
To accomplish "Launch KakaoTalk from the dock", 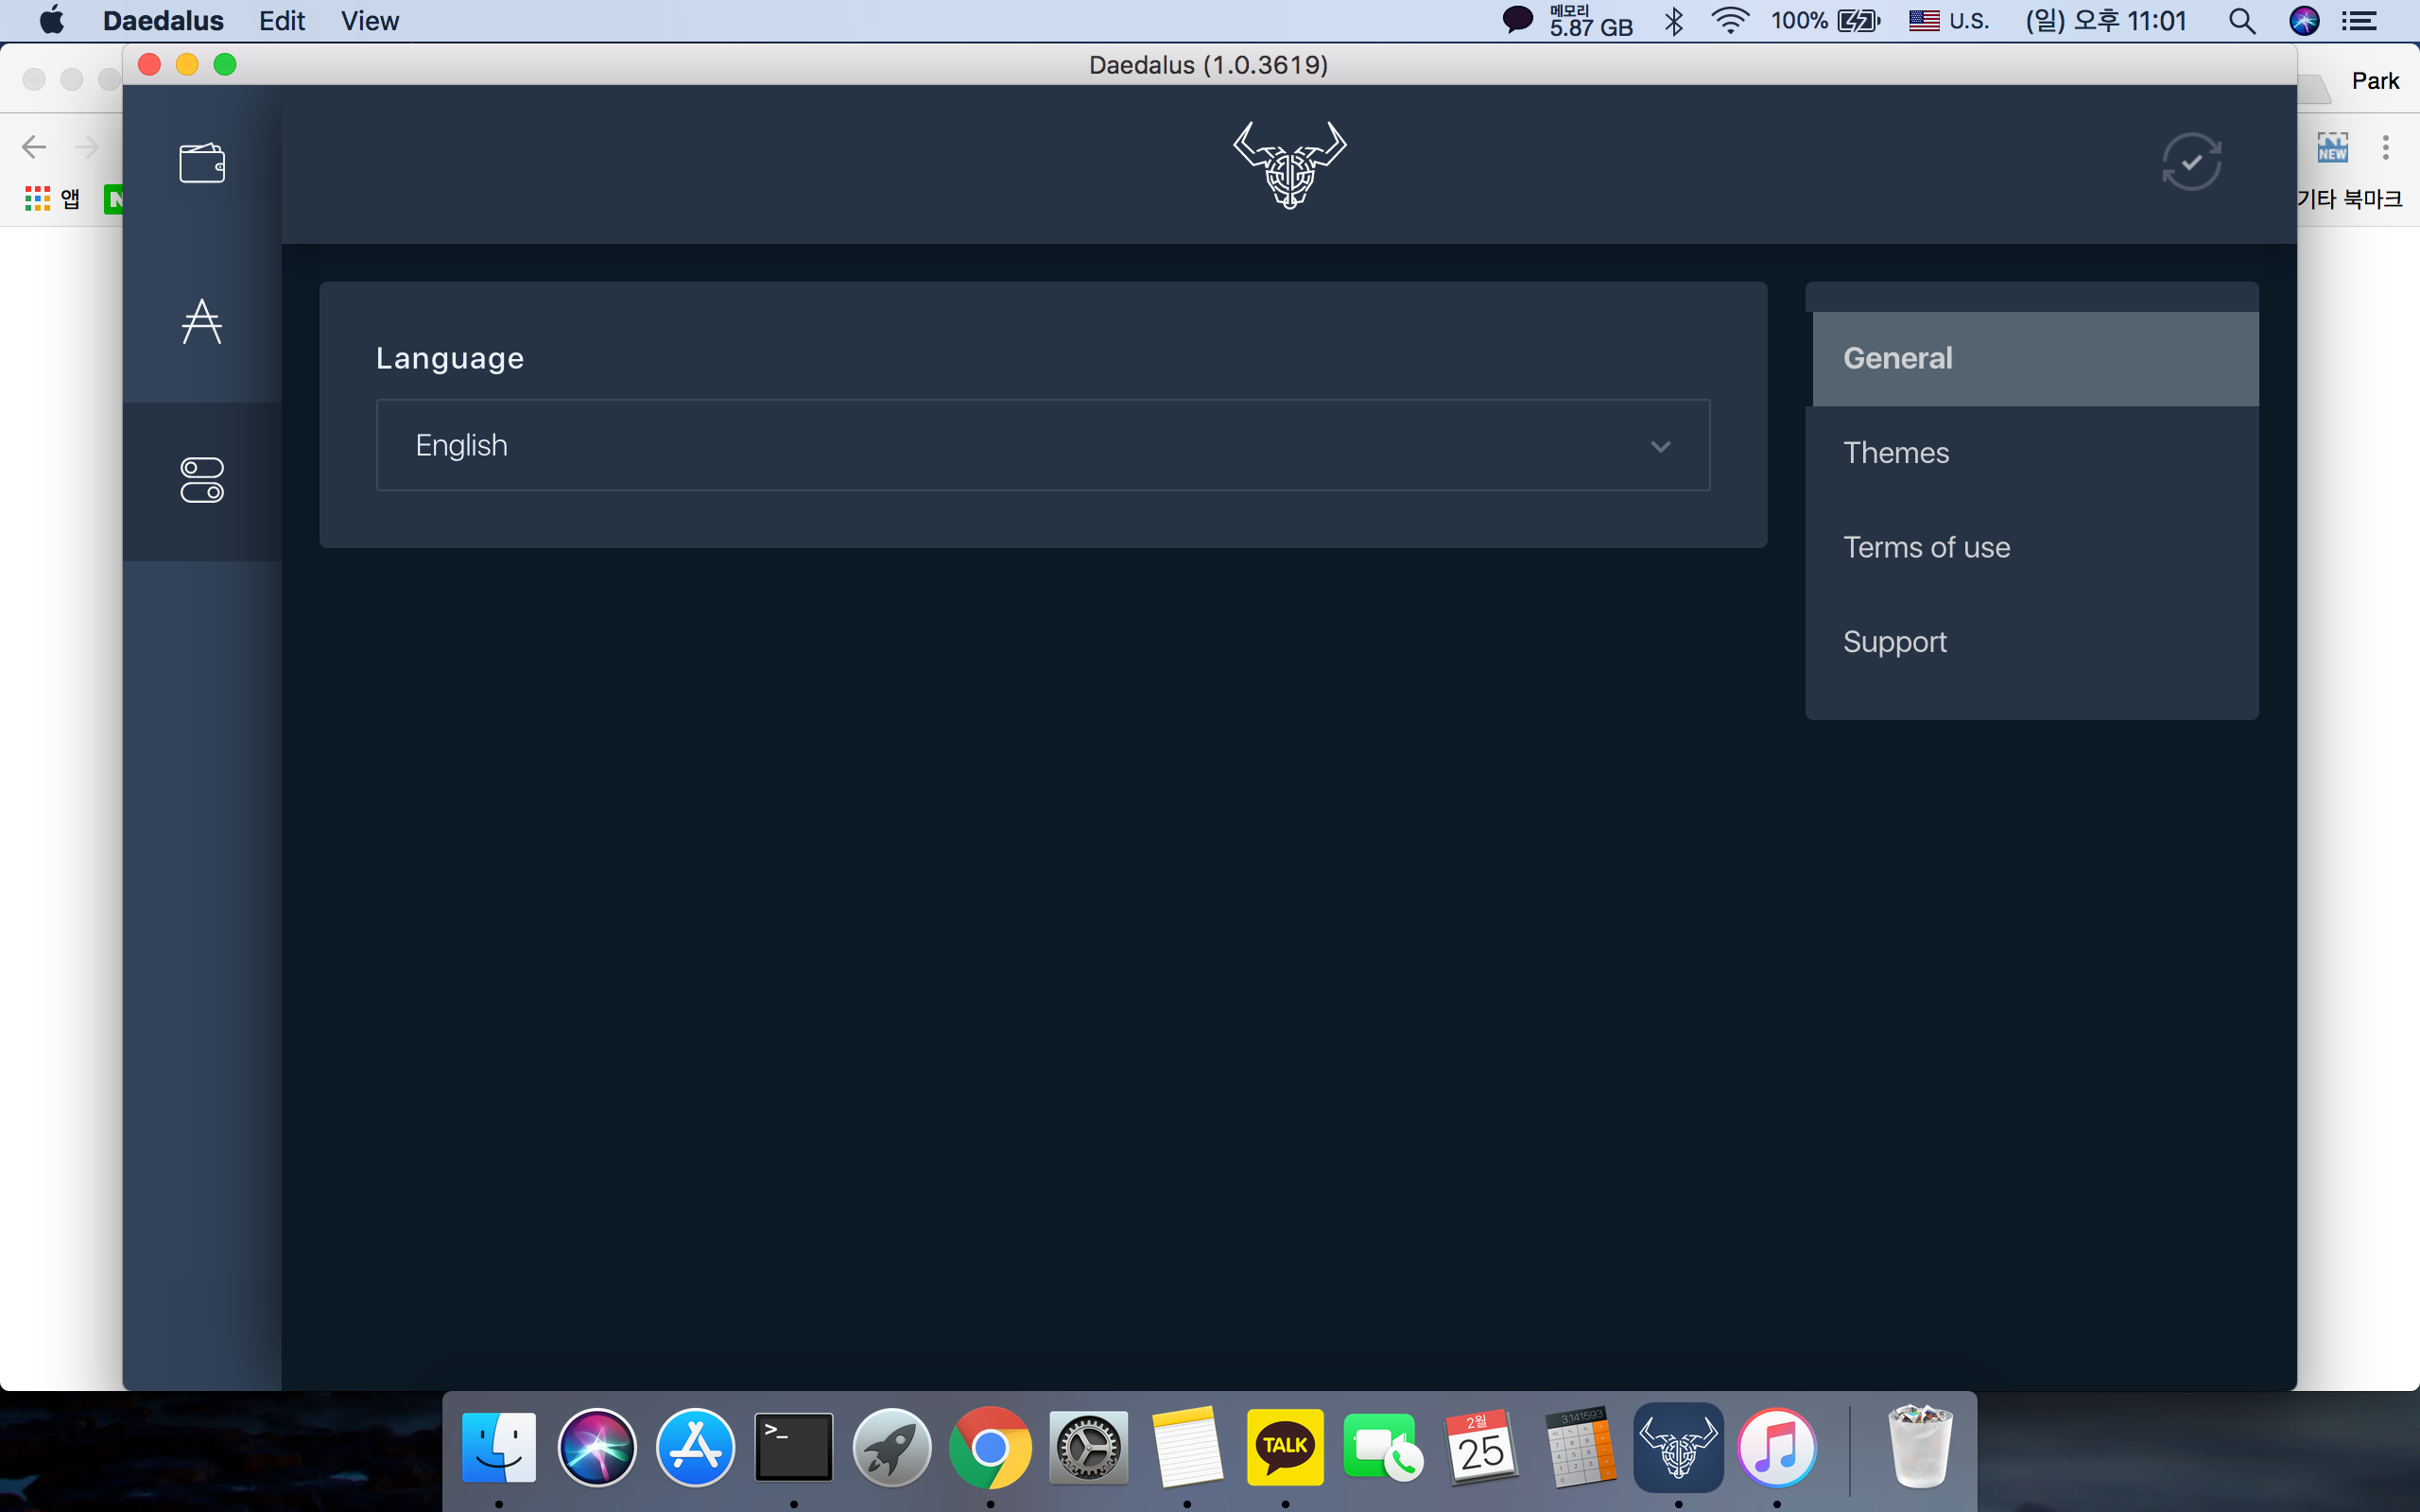I will 1285,1447.
